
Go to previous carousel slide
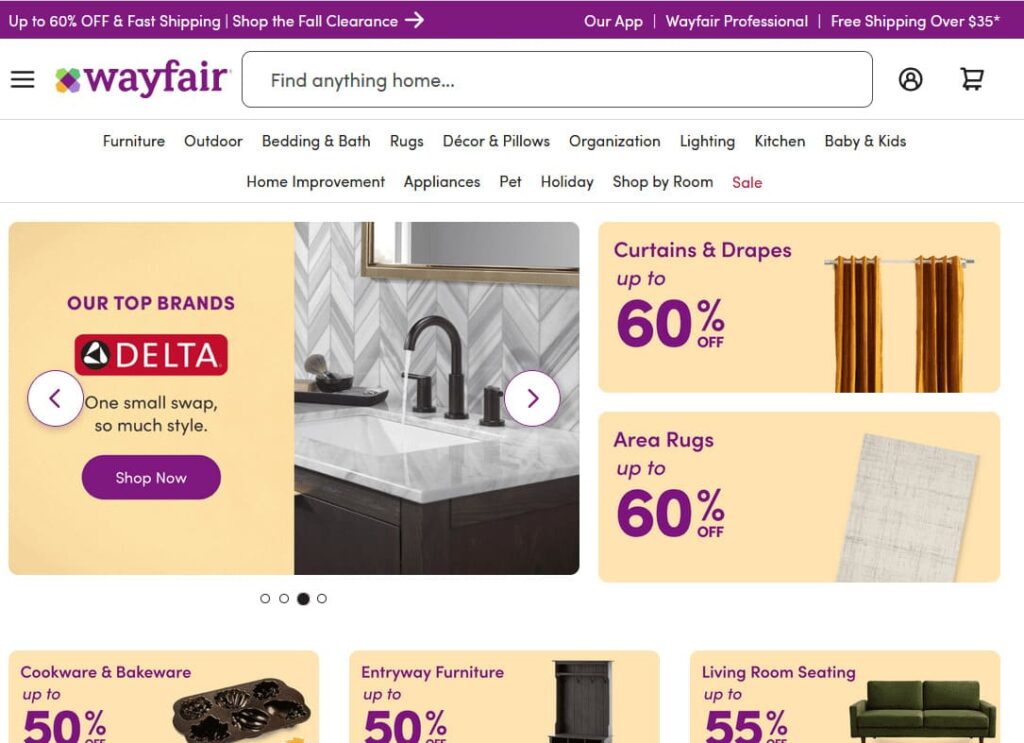click(x=55, y=398)
